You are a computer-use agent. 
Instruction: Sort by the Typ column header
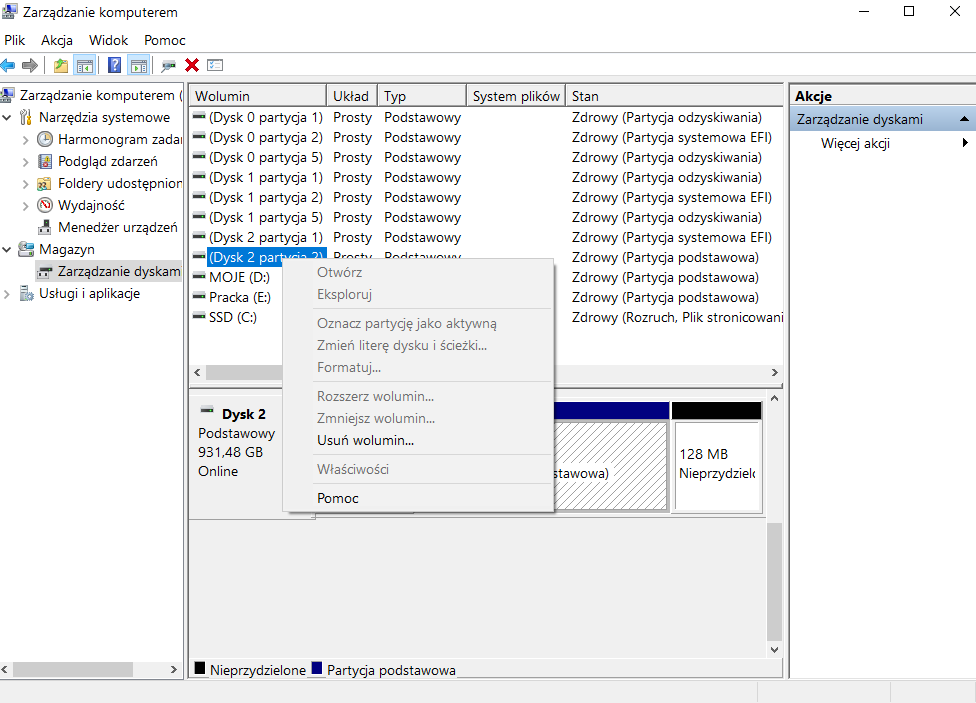[421, 96]
